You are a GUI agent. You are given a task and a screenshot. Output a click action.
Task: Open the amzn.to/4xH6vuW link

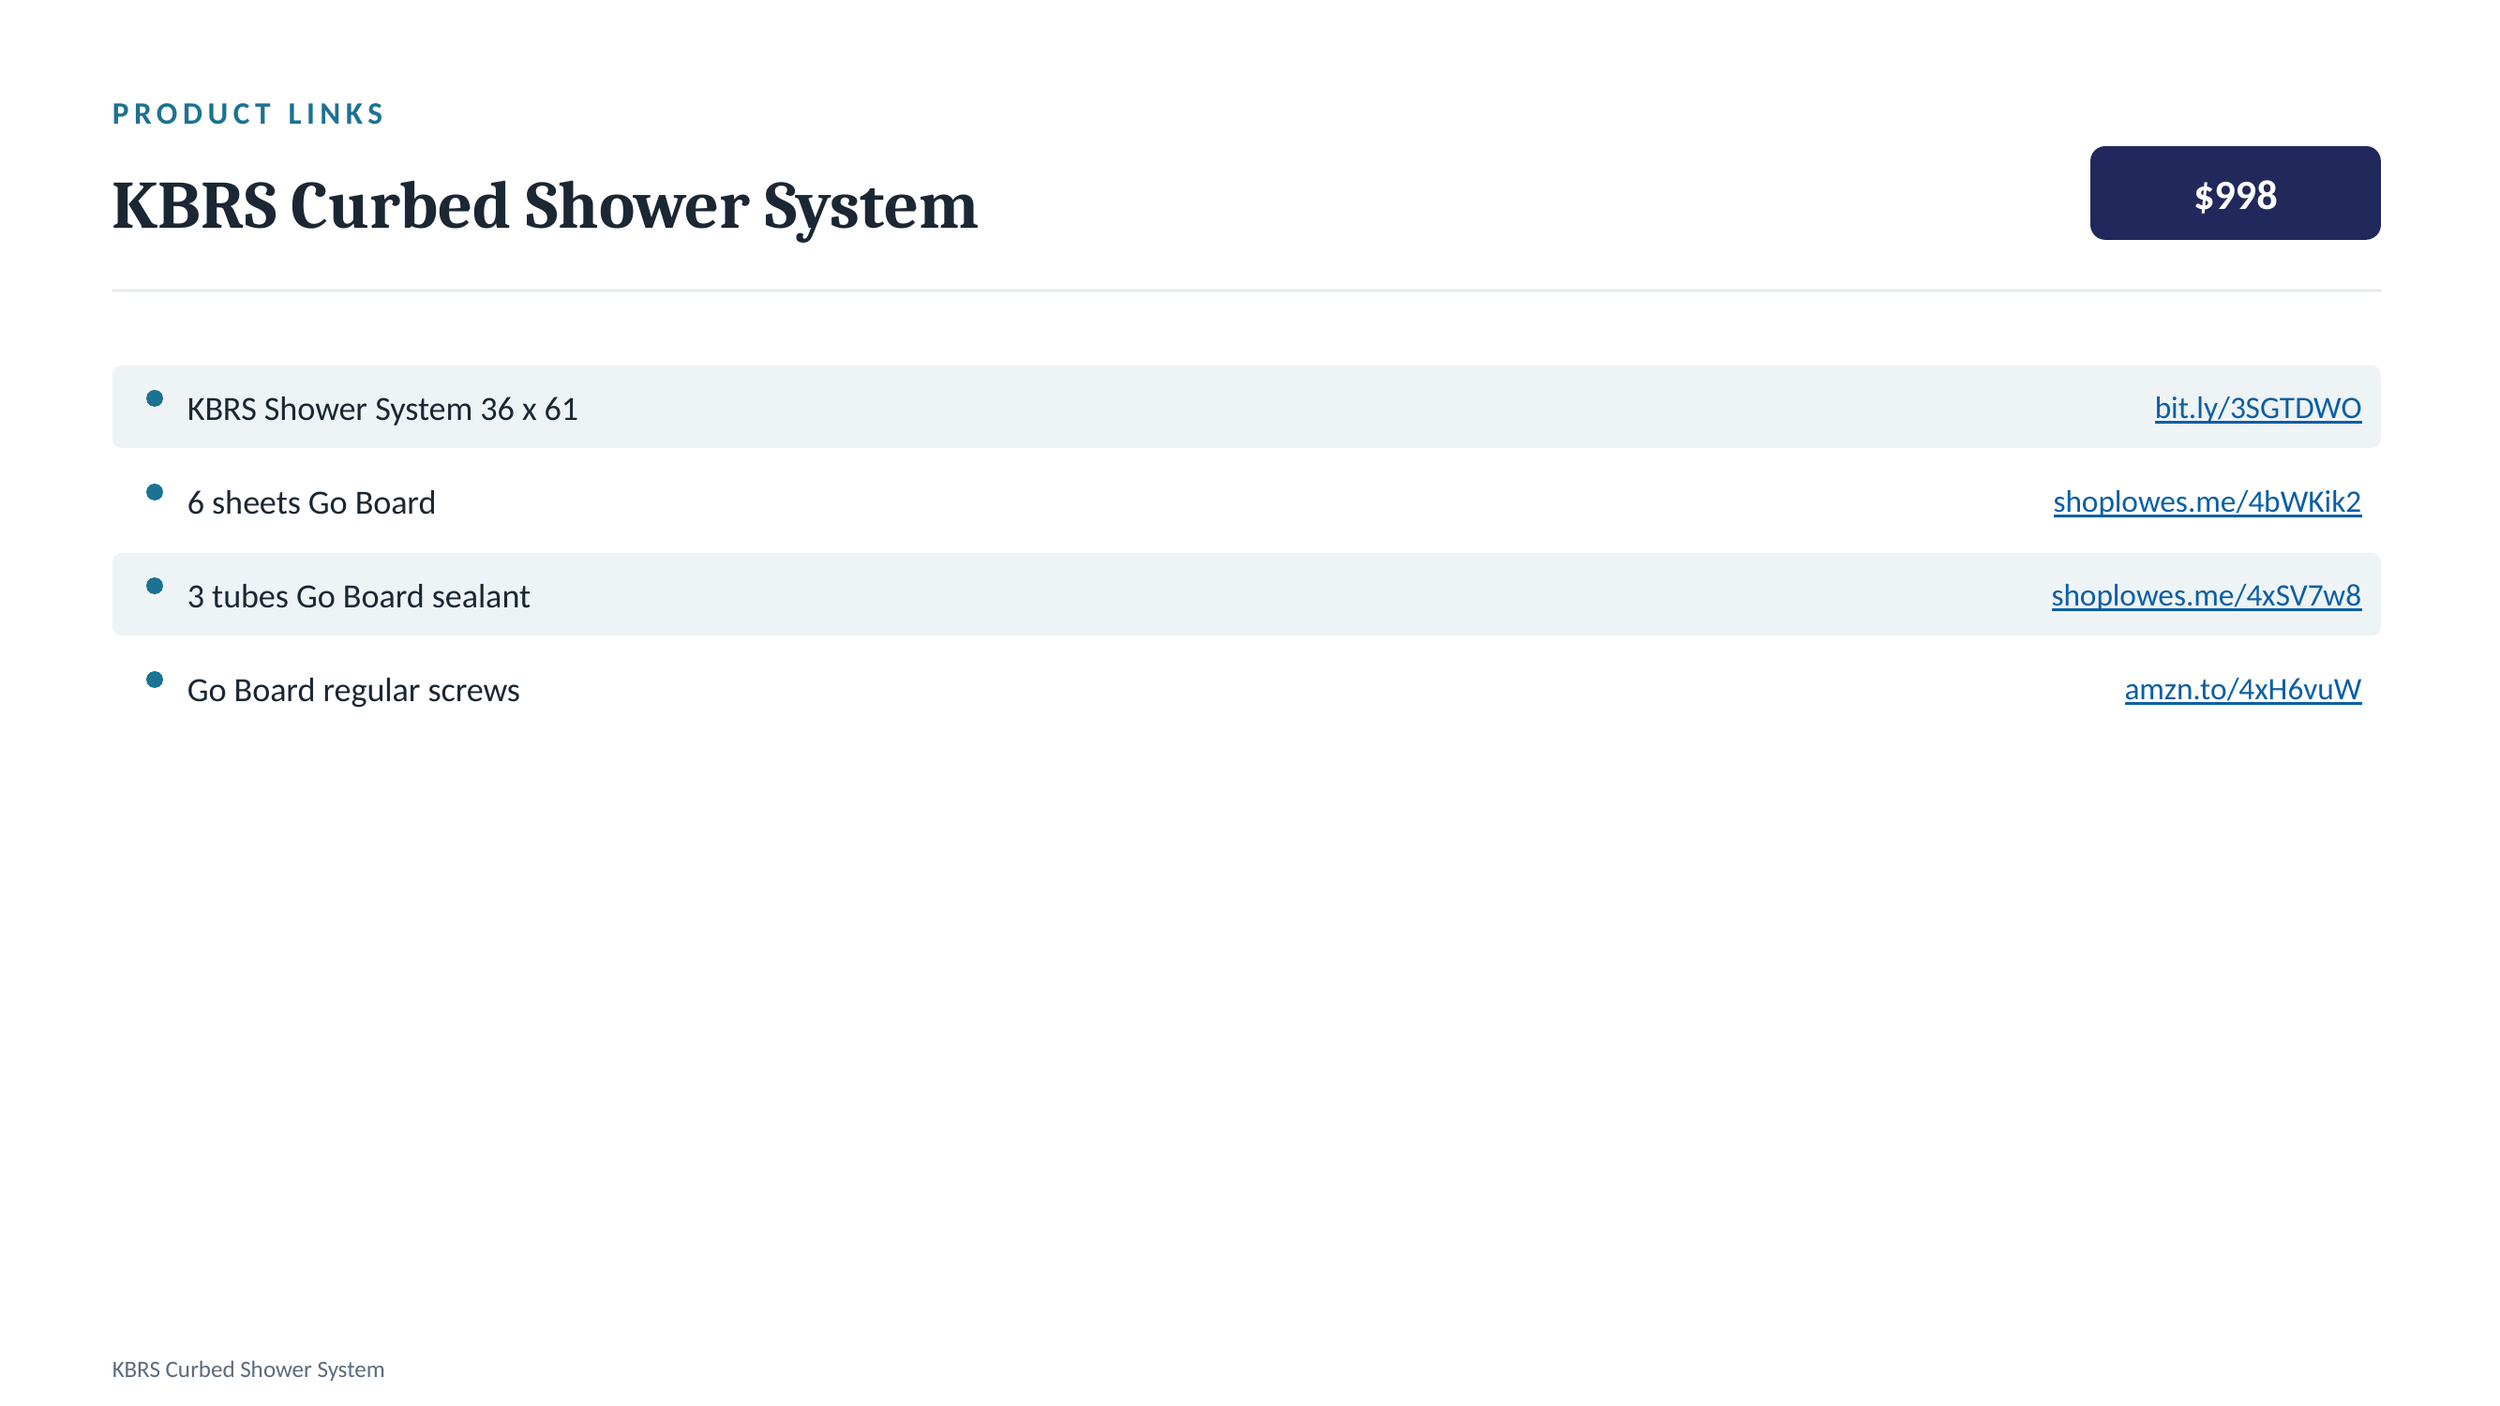tap(2242, 689)
